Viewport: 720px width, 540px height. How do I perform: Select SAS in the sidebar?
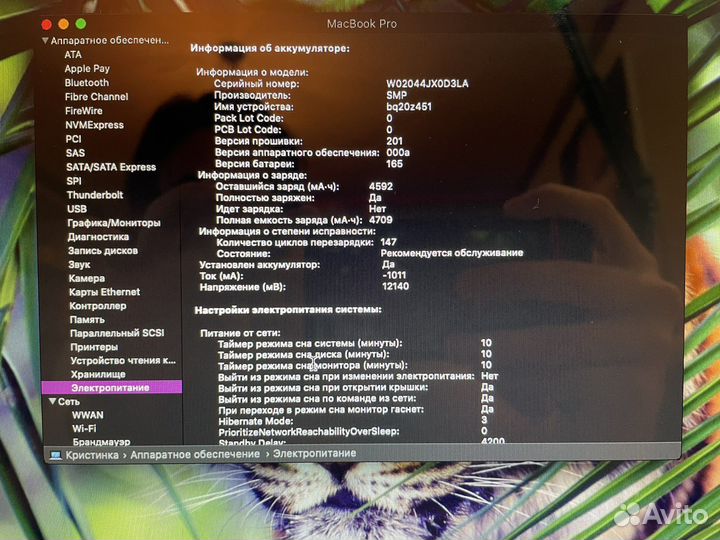pyautogui.click(x=75, y=153)
